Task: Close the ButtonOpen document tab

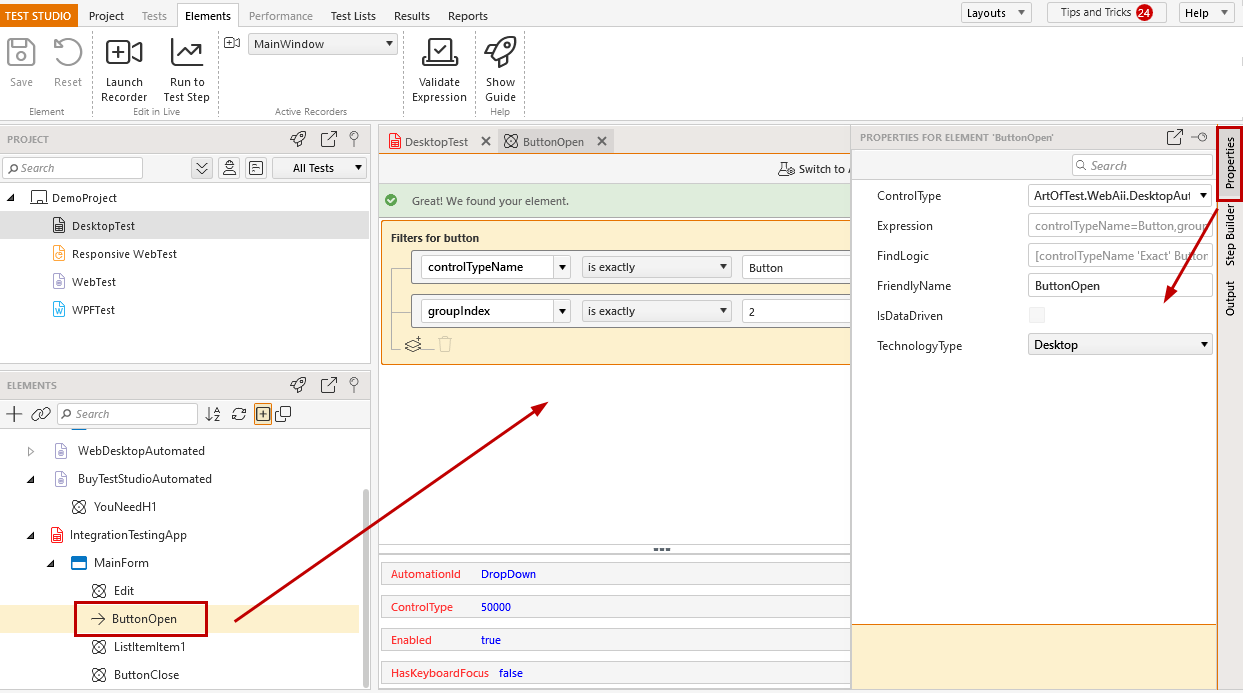Action: (x=602, y=142)
